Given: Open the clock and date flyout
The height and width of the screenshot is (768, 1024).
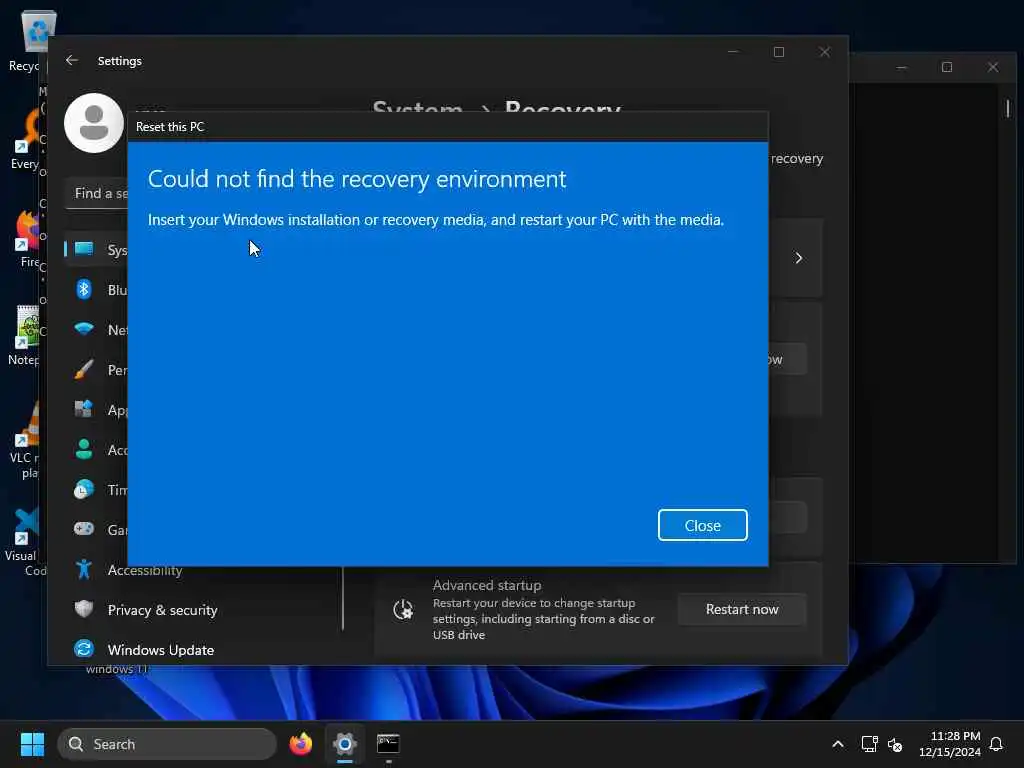Looking at the screenshot, I should pos(950,744).
